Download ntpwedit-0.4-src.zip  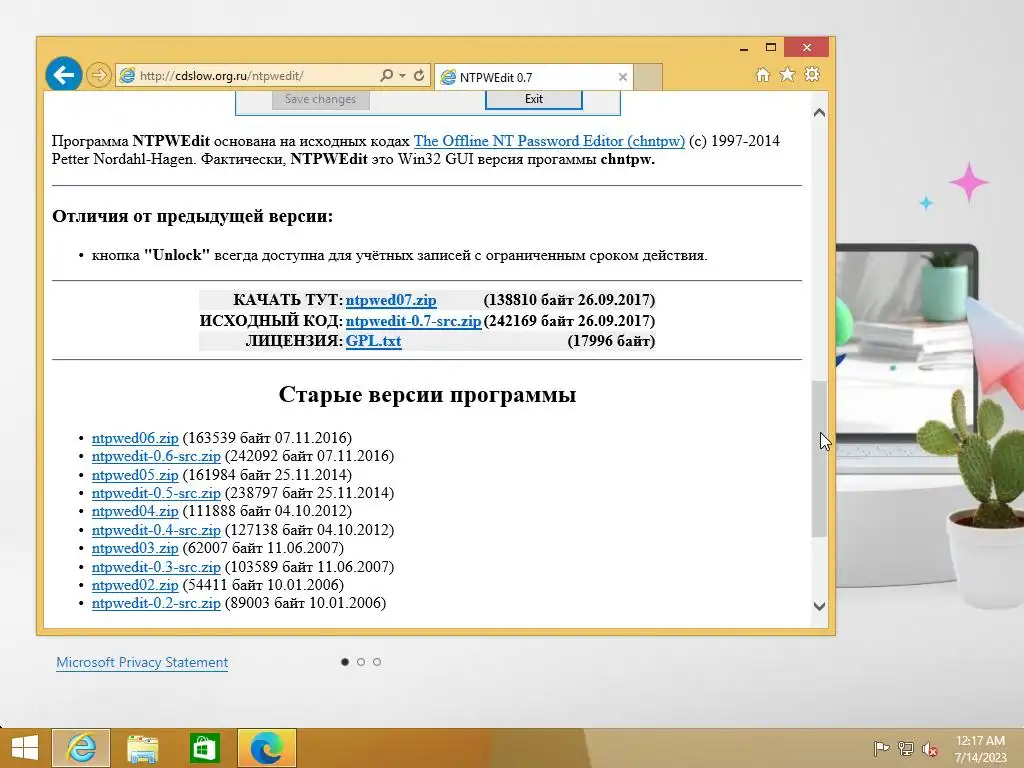[156, 530]
